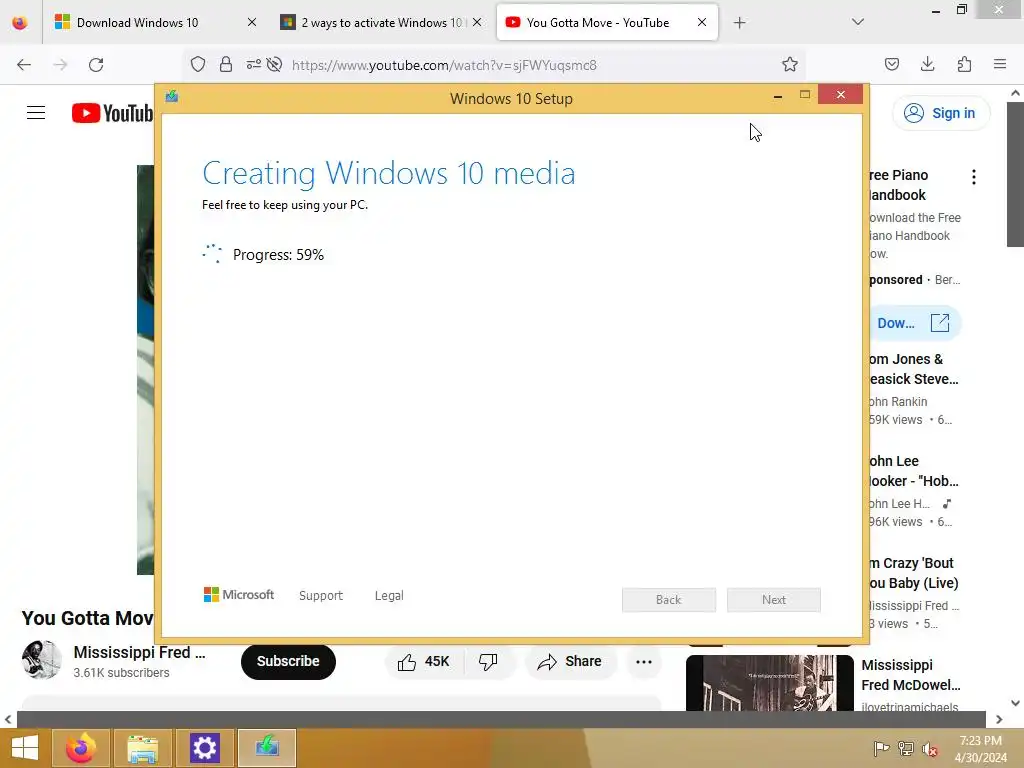
Task: Open site permissions icon in address bar
Action: click(x=253, y=65)
